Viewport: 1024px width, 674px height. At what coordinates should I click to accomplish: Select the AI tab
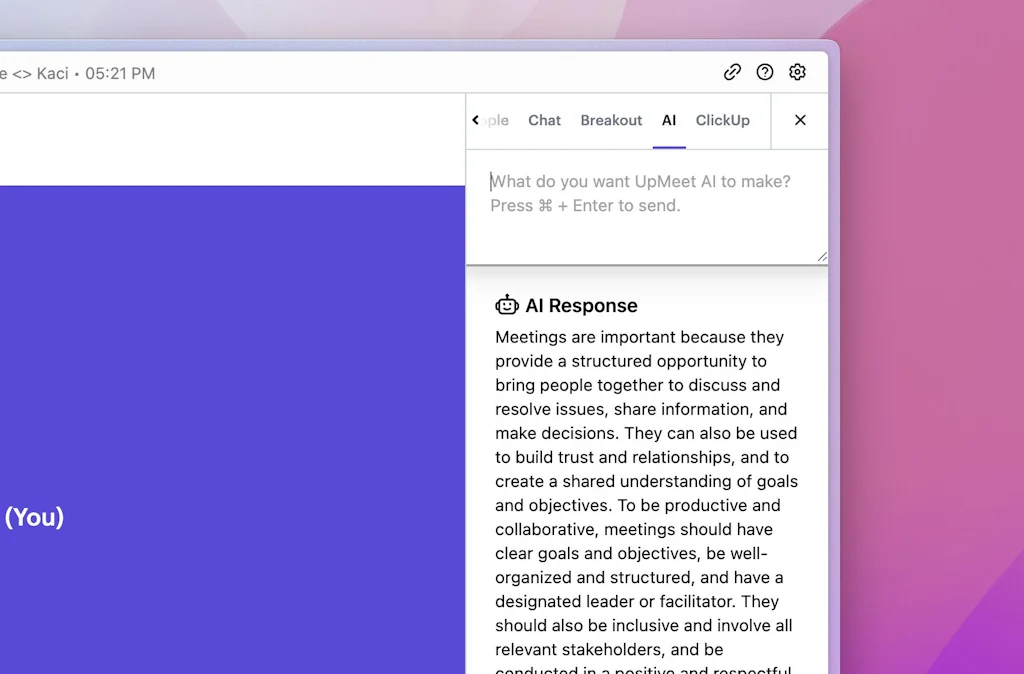669,120
